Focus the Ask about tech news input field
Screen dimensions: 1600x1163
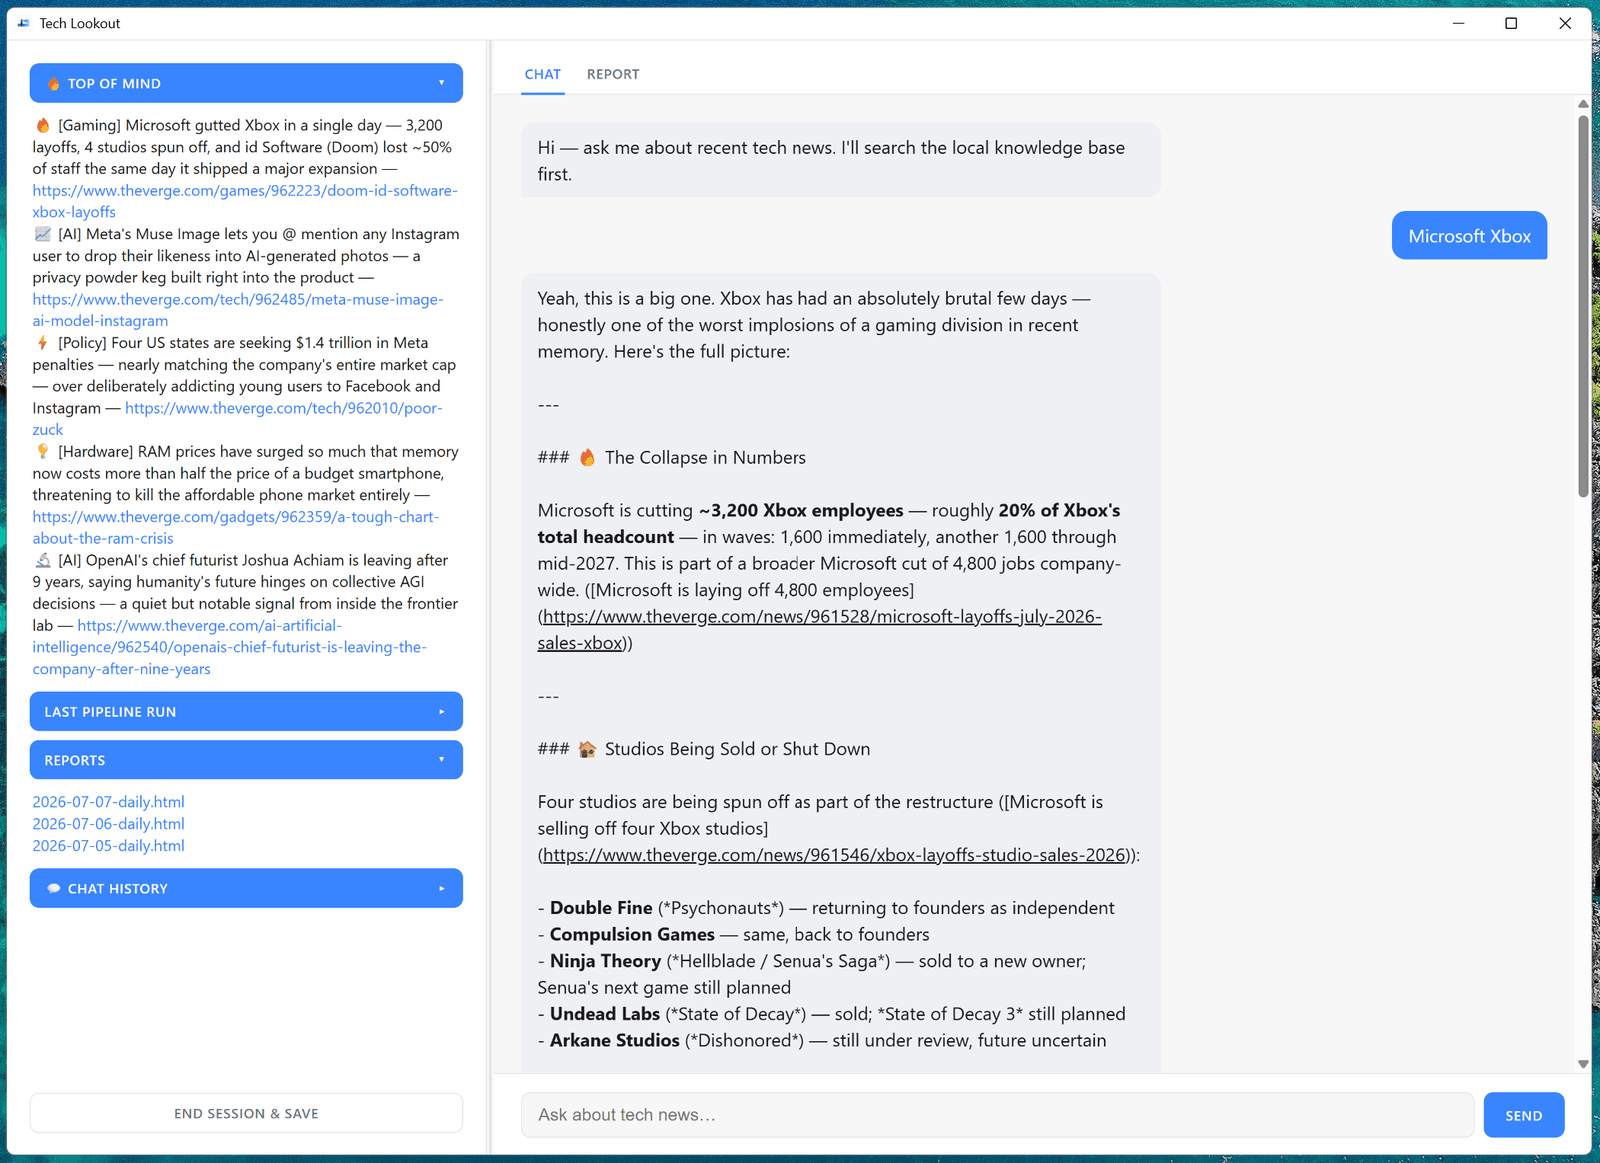point(997,1115)
